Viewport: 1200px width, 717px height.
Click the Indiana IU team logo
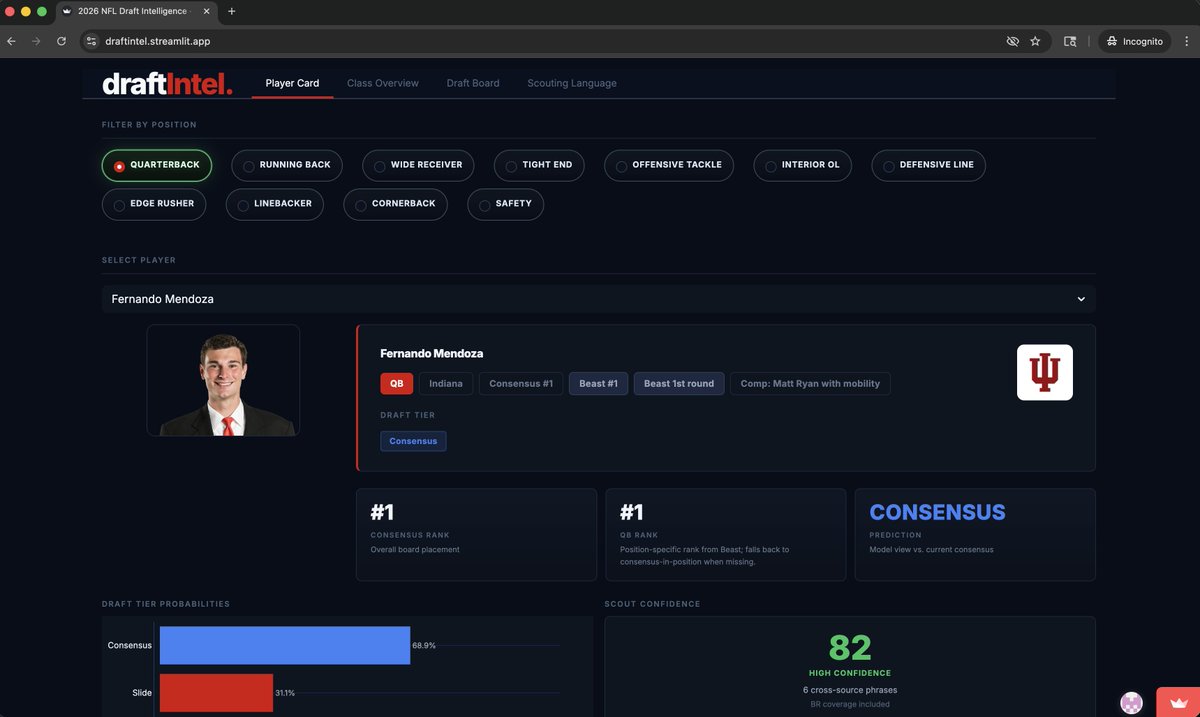click(x=1044, y=372)
